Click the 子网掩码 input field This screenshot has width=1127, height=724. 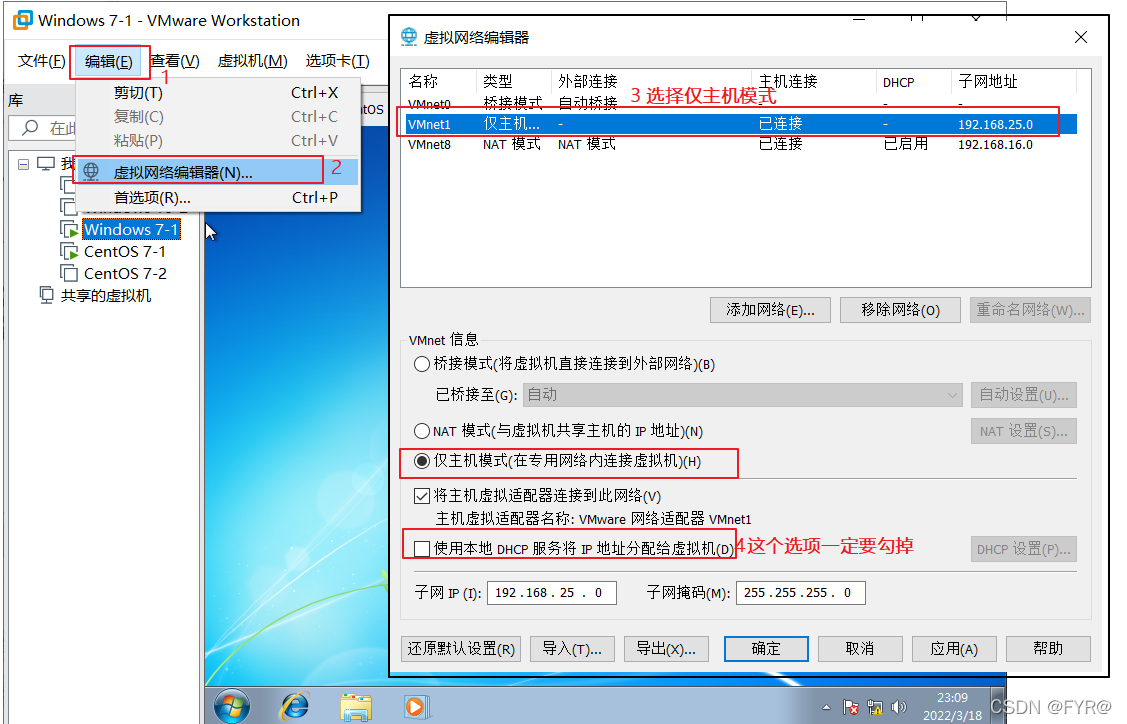[800, 593]
